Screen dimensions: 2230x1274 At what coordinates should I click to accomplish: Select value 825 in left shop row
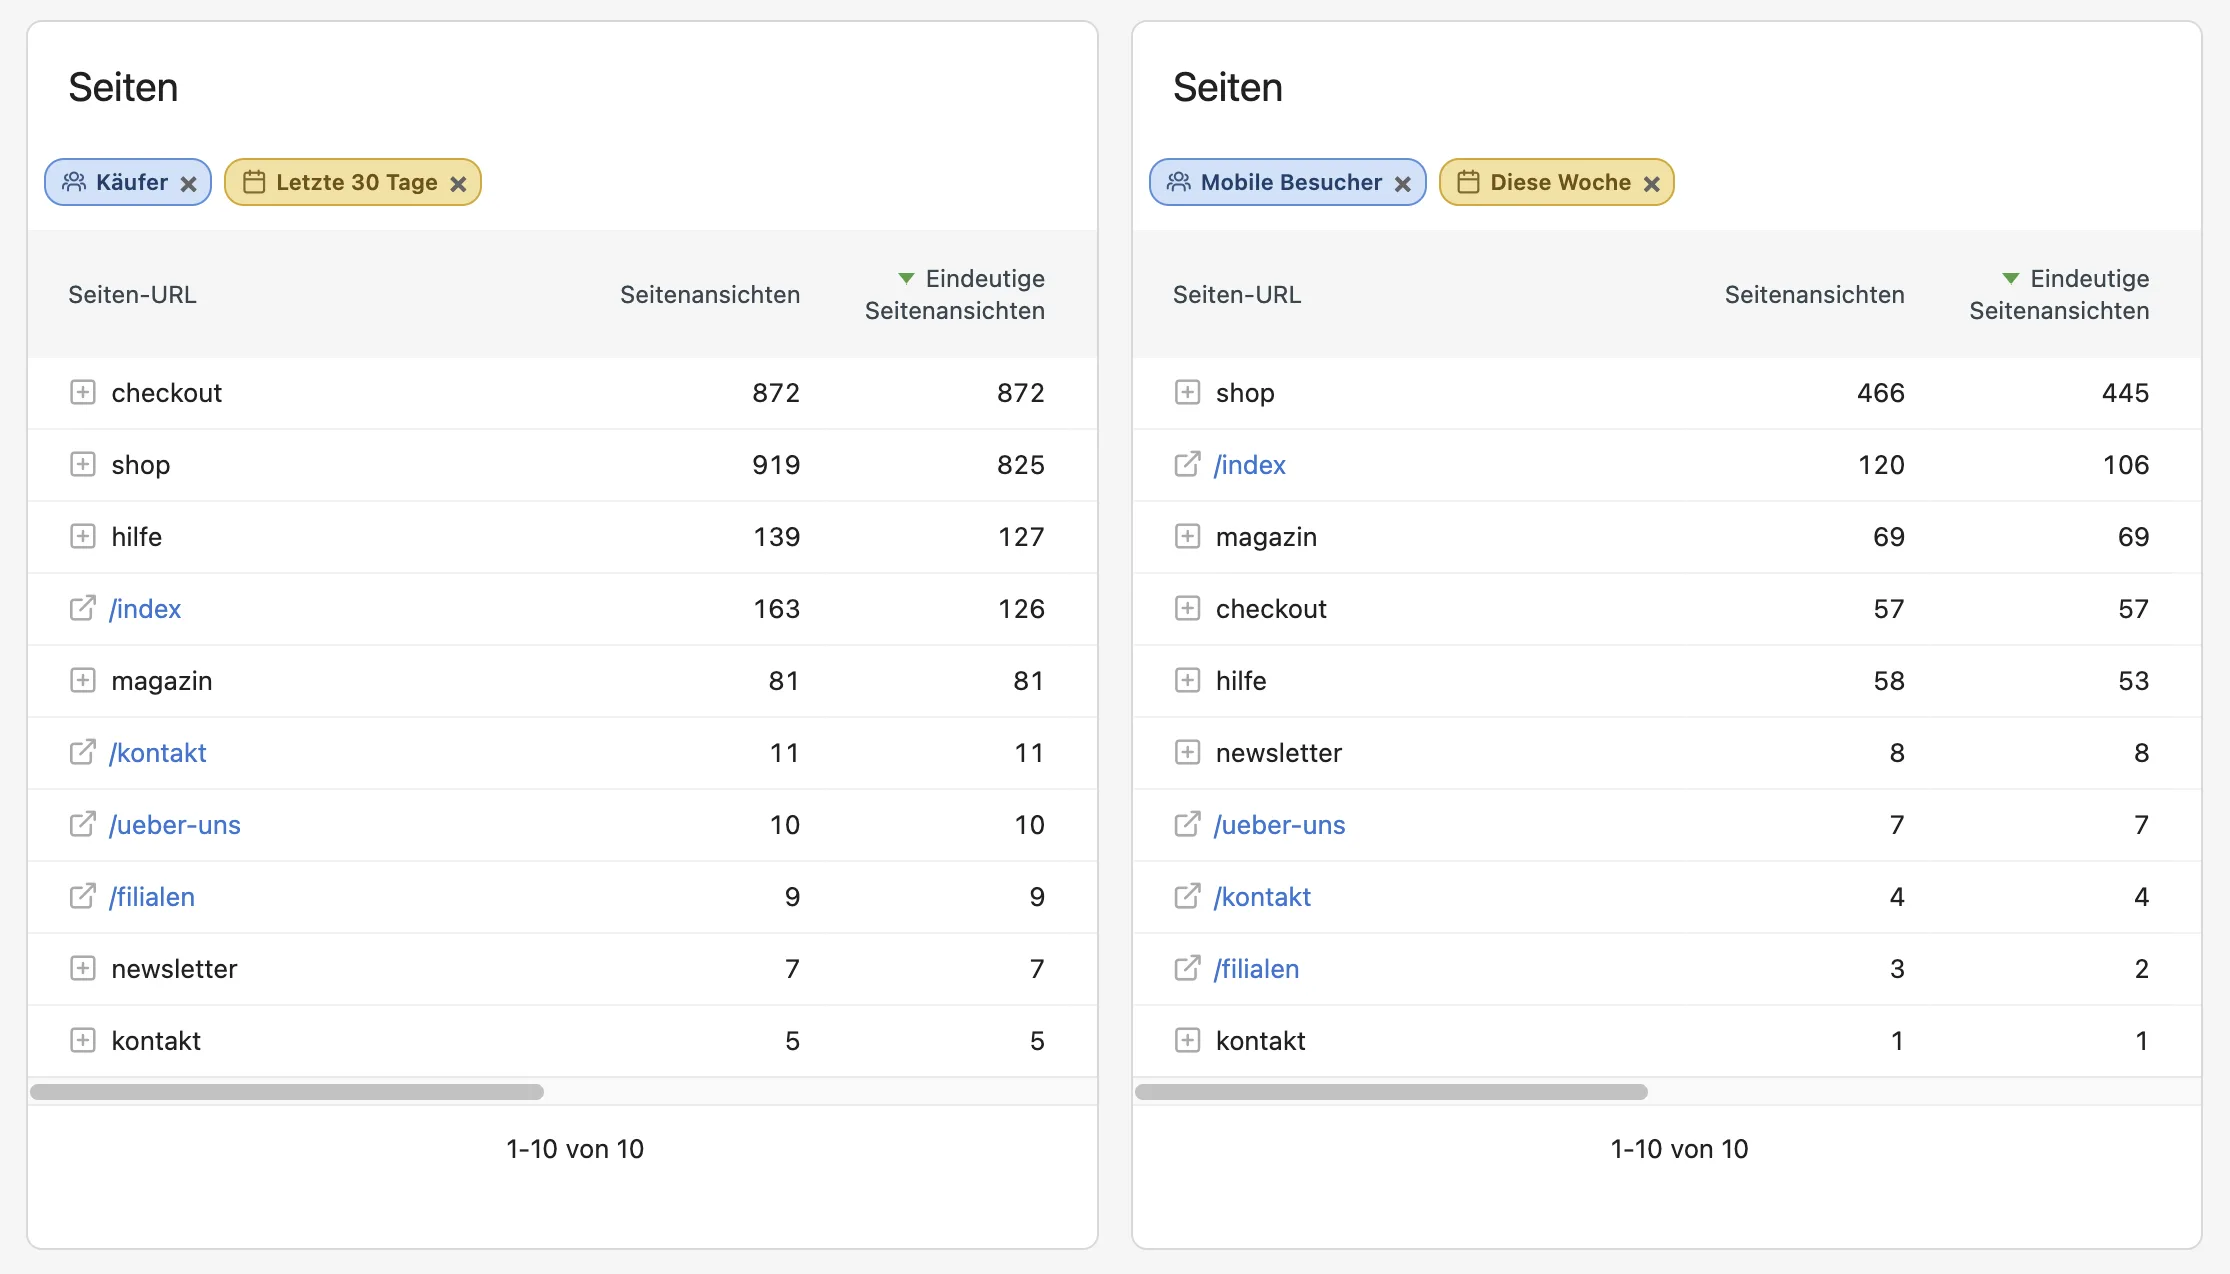point(1020,465)
